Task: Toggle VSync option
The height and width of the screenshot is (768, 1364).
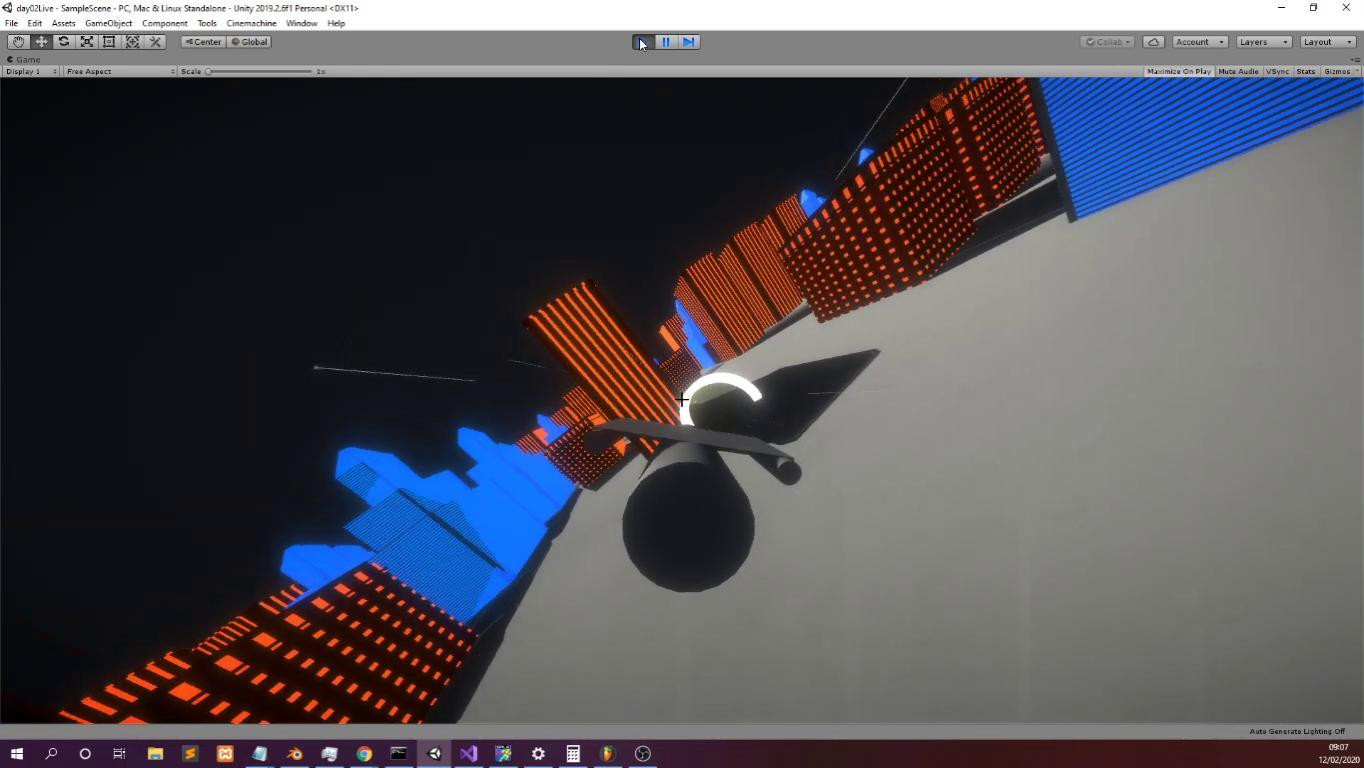Action: point(1277,71)
